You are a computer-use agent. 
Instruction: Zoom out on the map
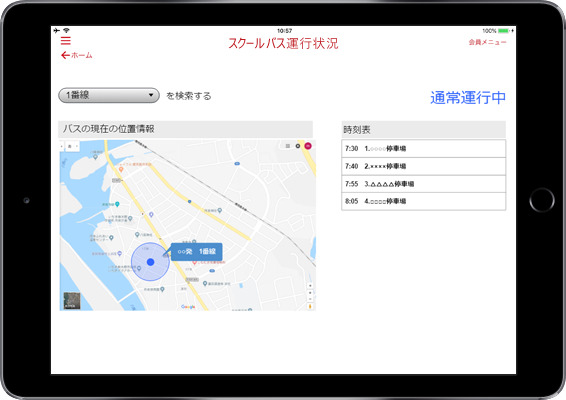click(x=310, y=299)
